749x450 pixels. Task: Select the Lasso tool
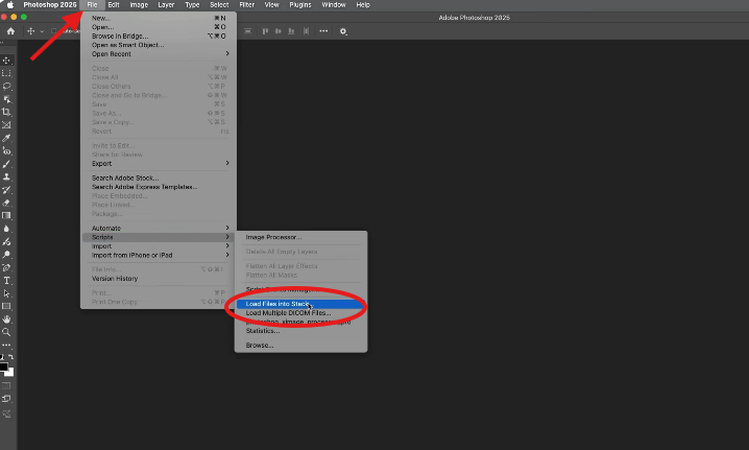[7, 86]
